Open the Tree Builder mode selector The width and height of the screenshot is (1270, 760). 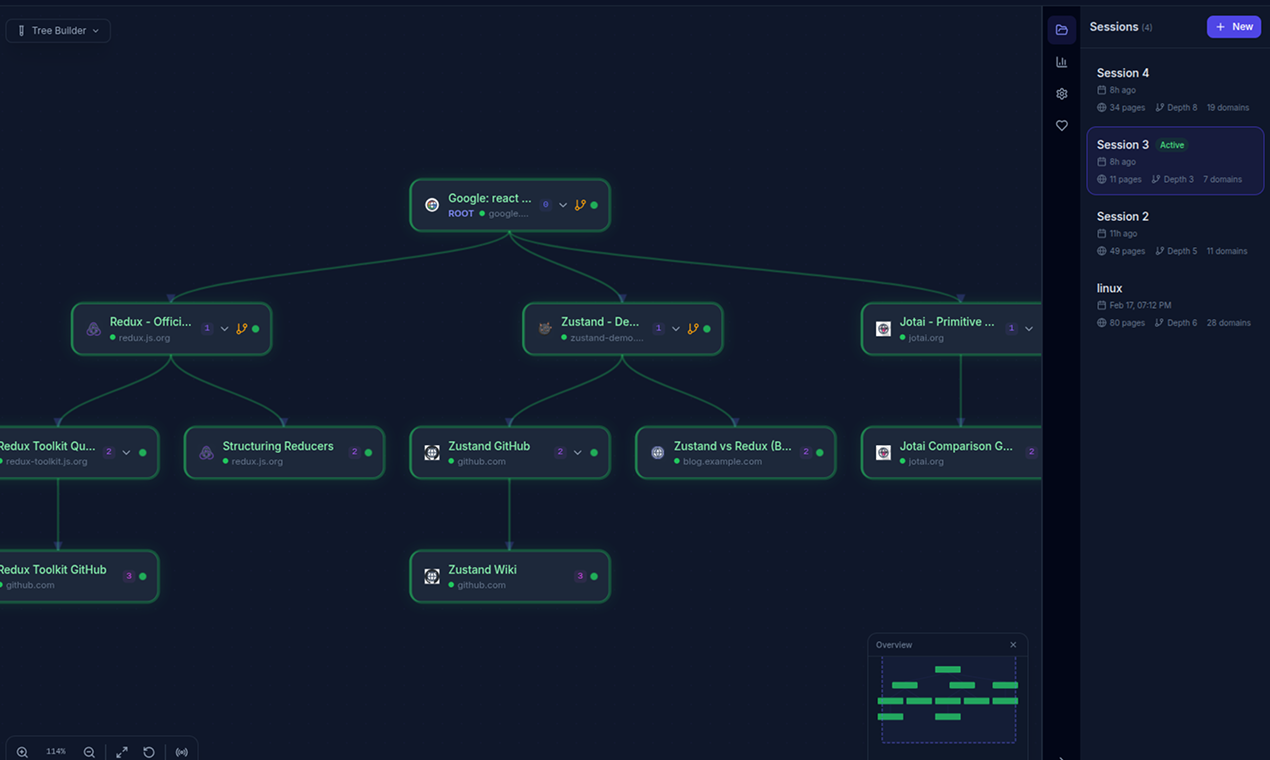[57, 30]
